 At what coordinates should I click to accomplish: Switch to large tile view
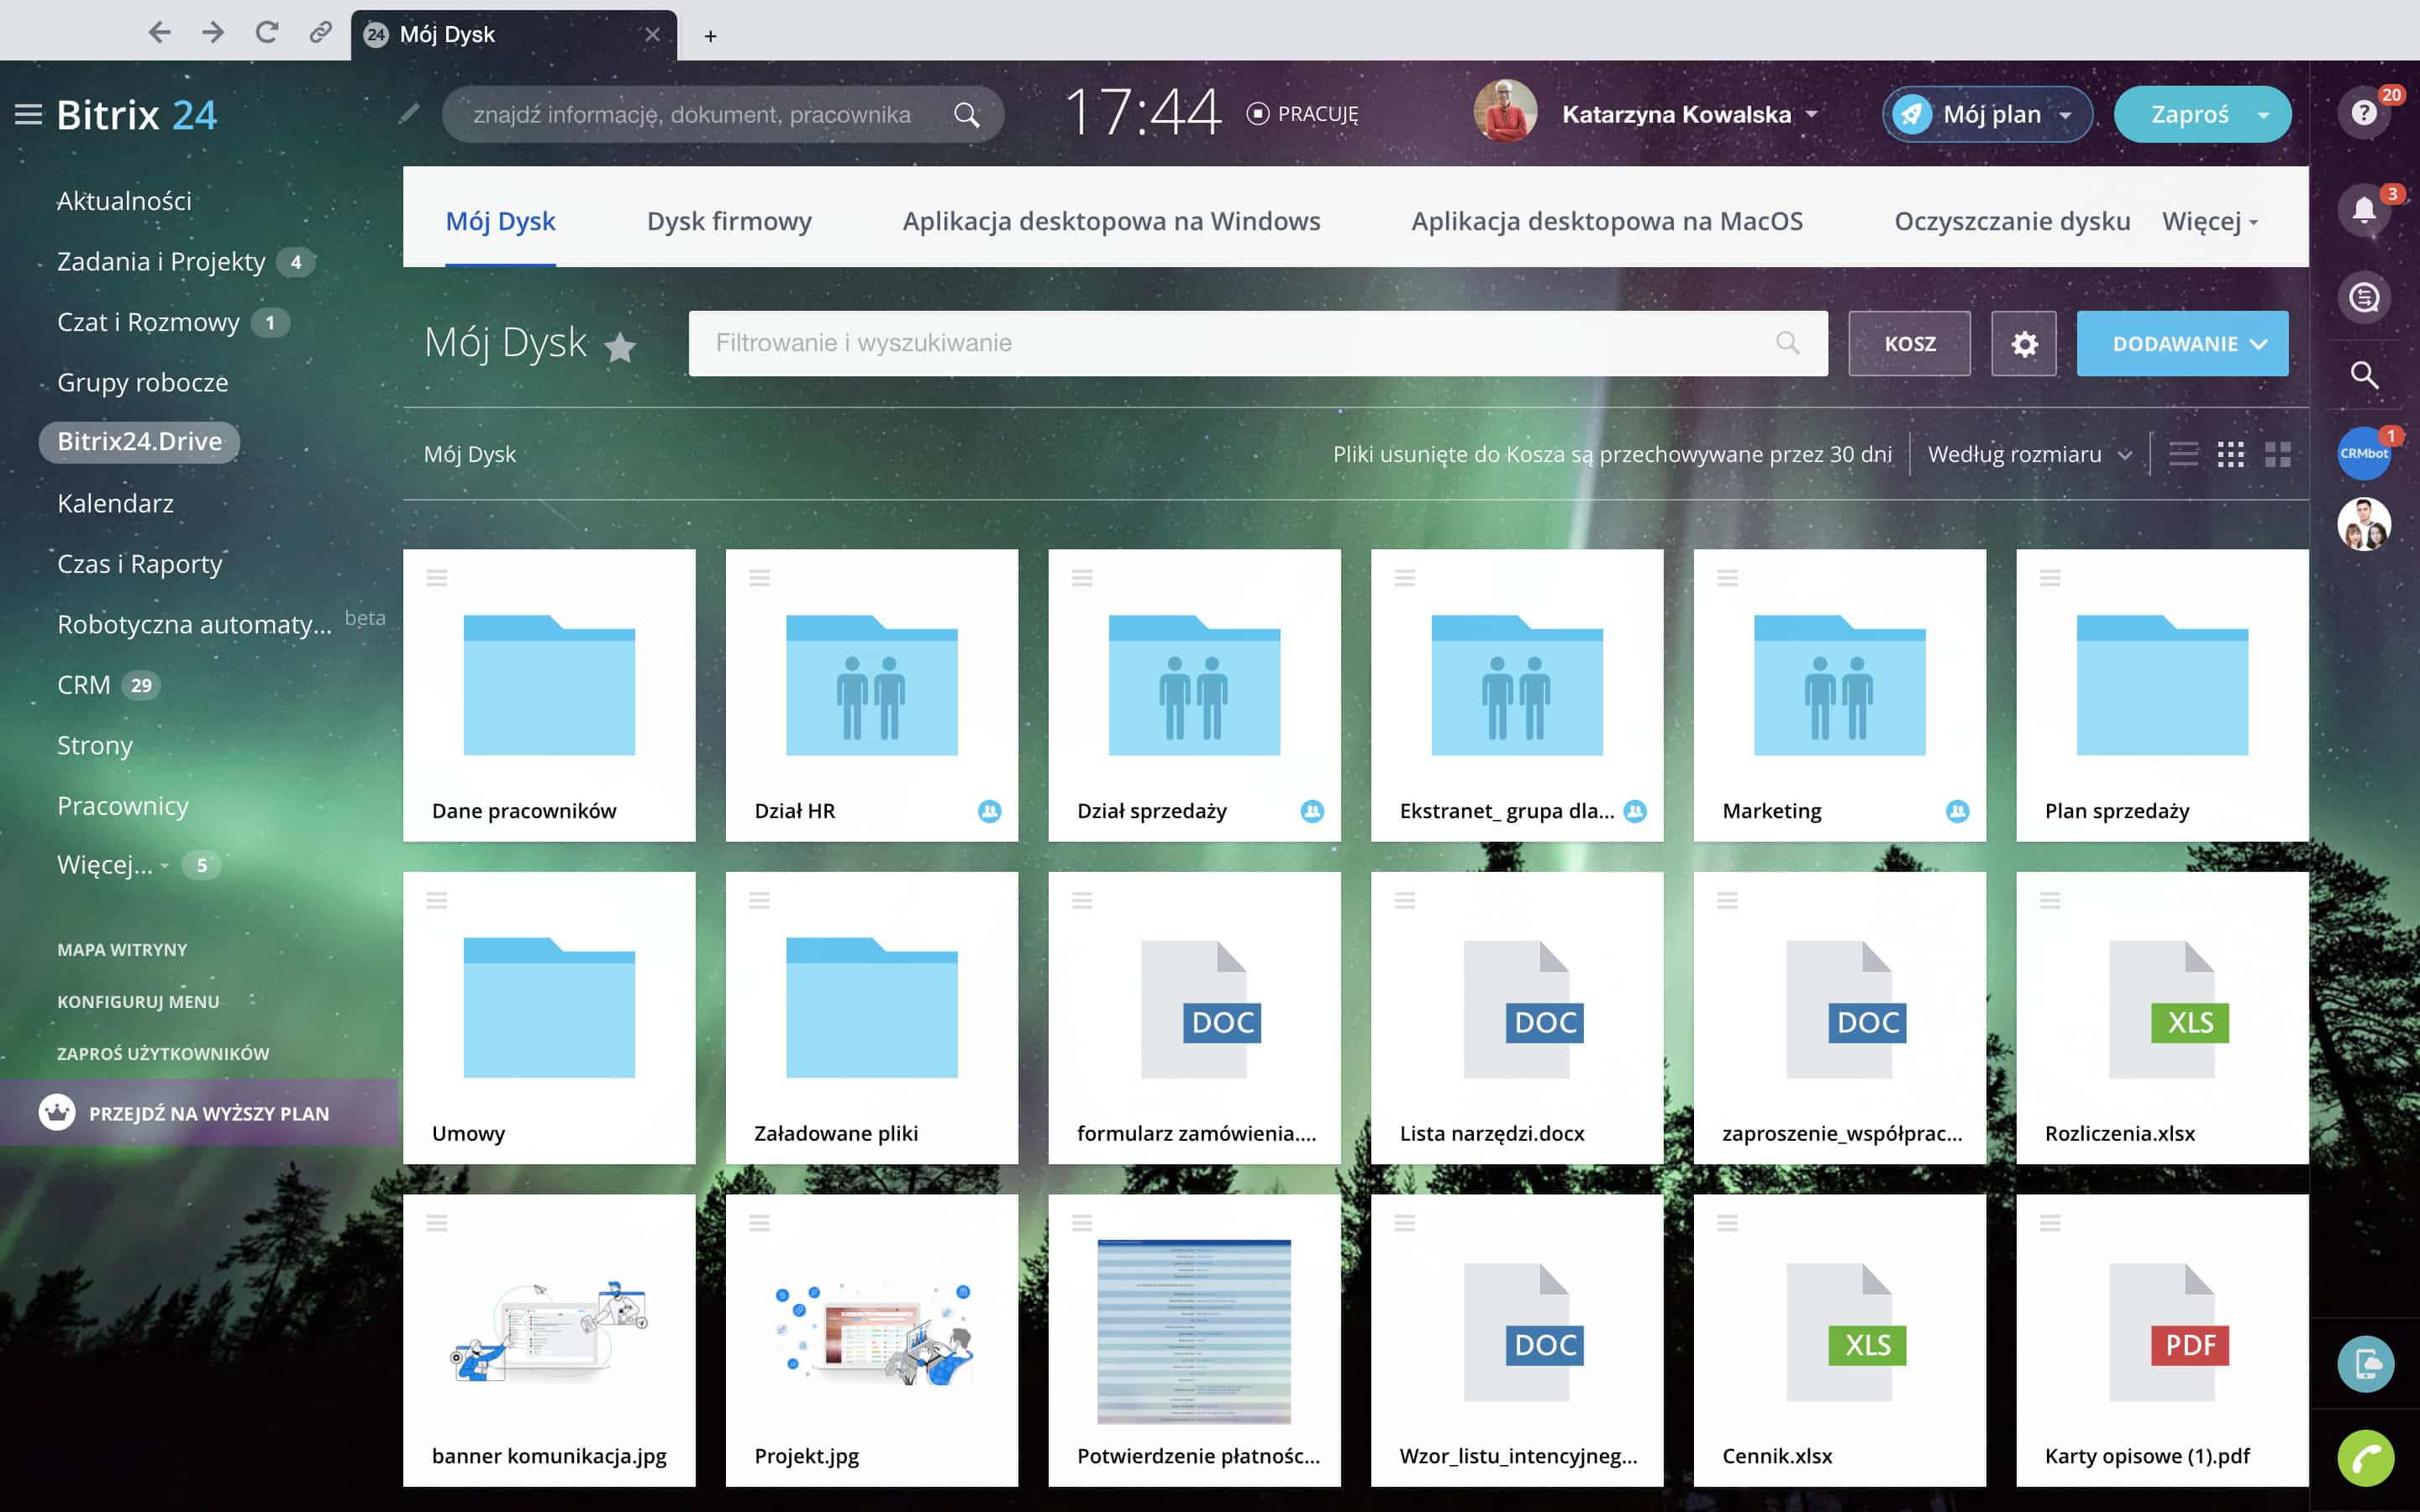click(2278, 455)
